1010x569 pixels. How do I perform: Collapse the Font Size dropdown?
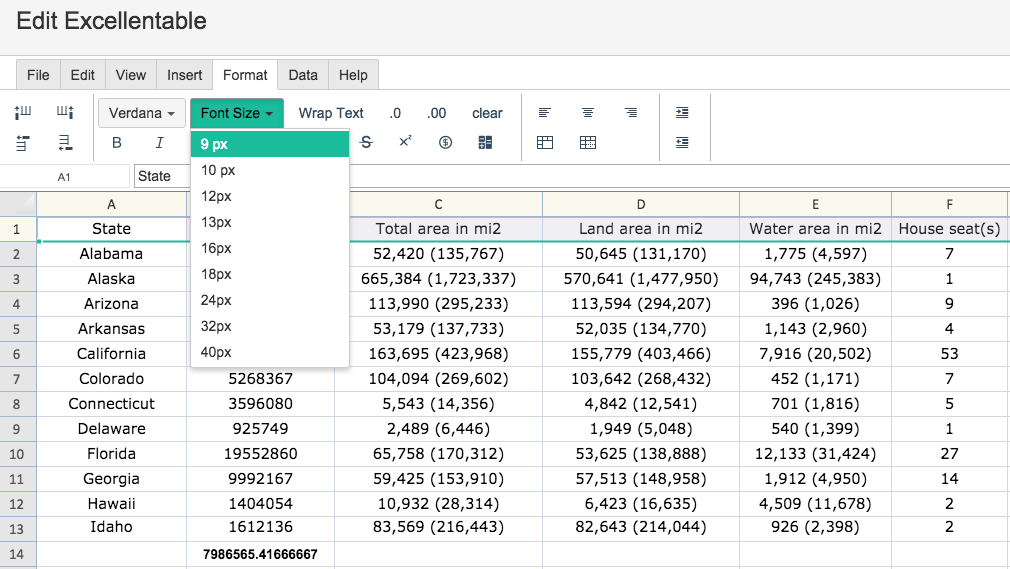click(x=237, y=113)
